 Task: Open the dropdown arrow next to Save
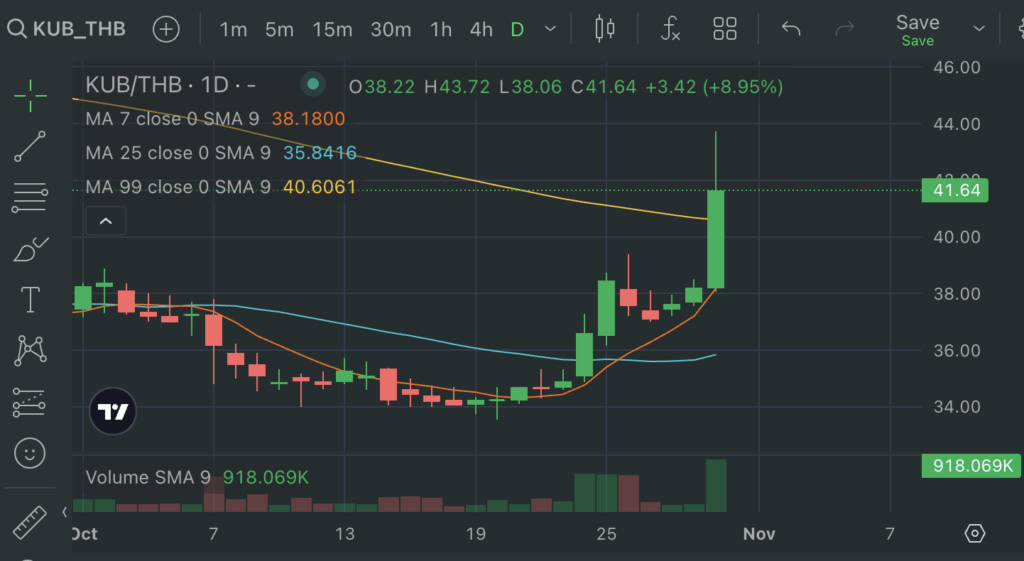pyautogui.click(x=979, y=29)
